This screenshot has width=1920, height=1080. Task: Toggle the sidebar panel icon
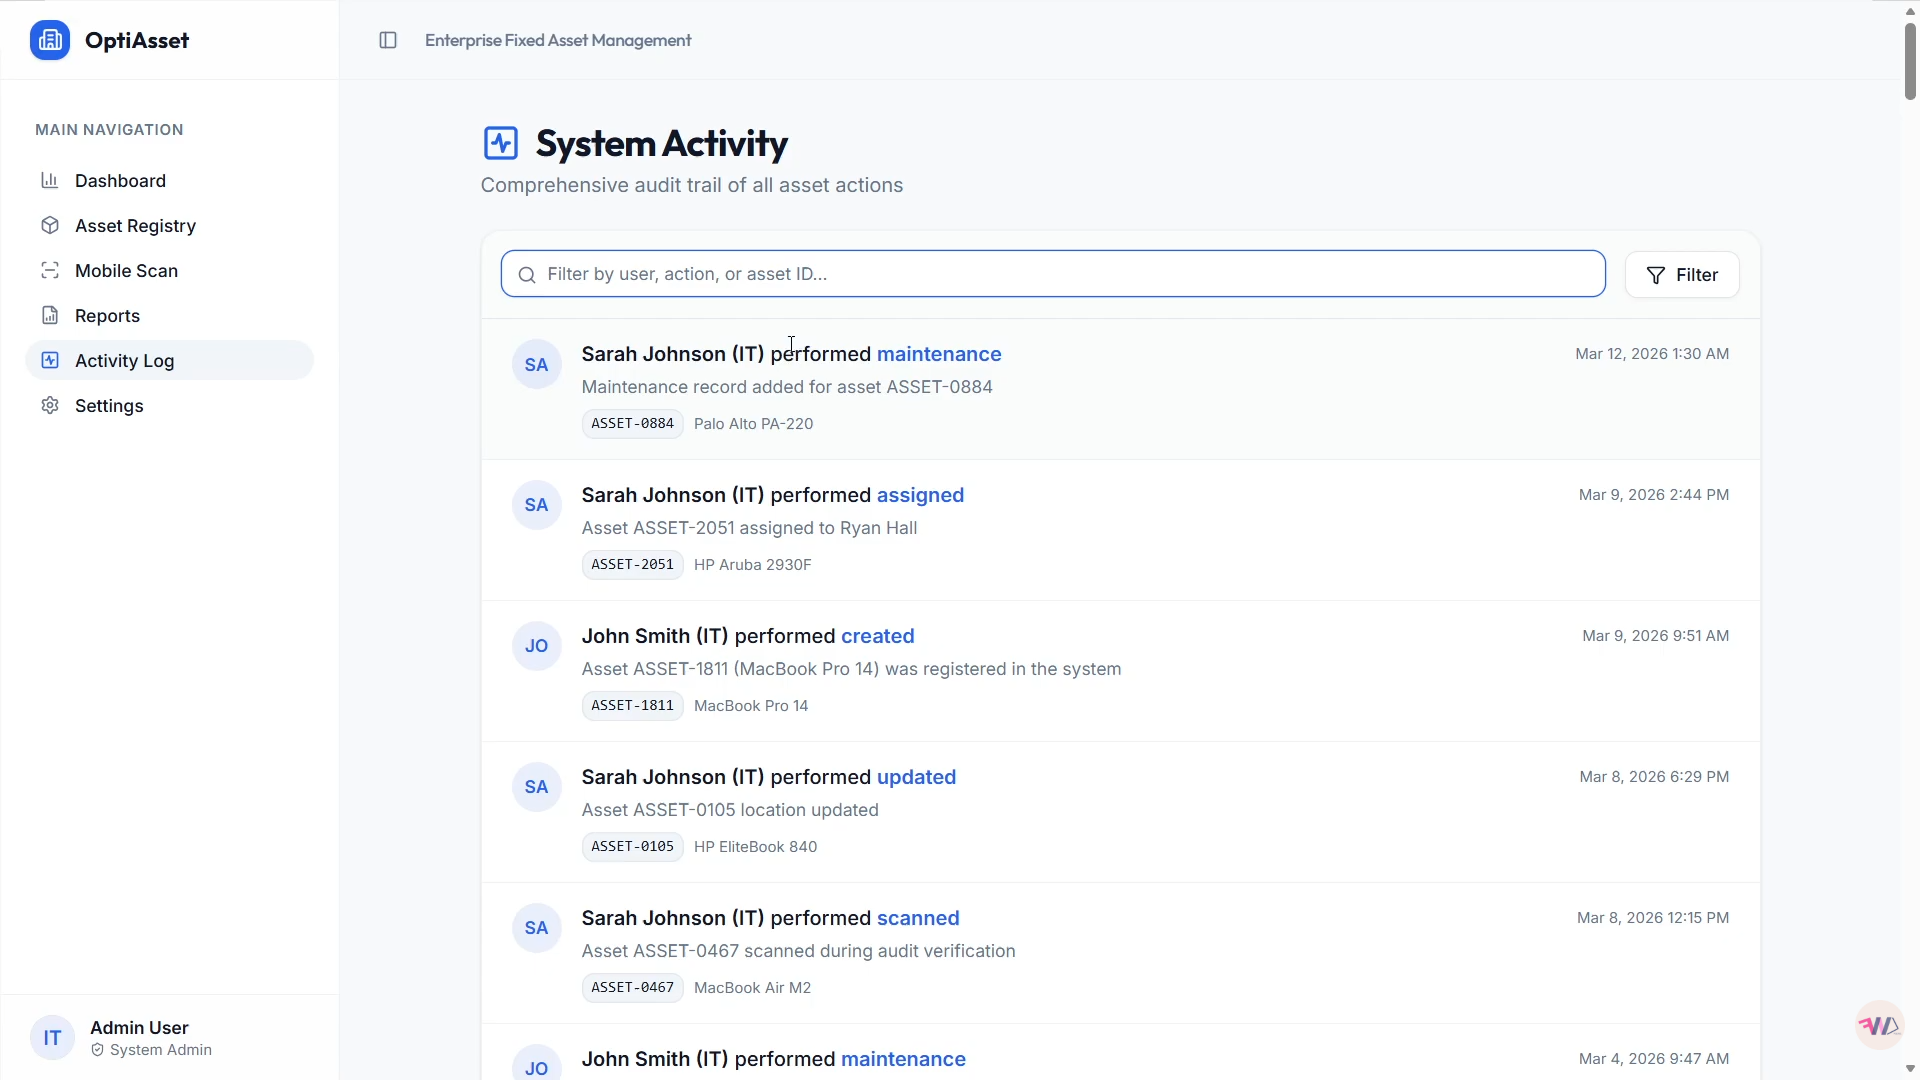click(388, 40)
